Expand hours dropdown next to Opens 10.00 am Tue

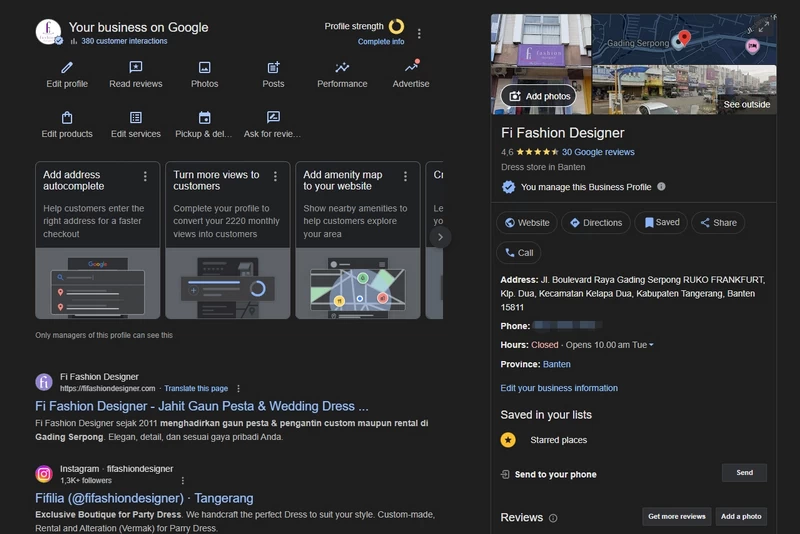651,345
